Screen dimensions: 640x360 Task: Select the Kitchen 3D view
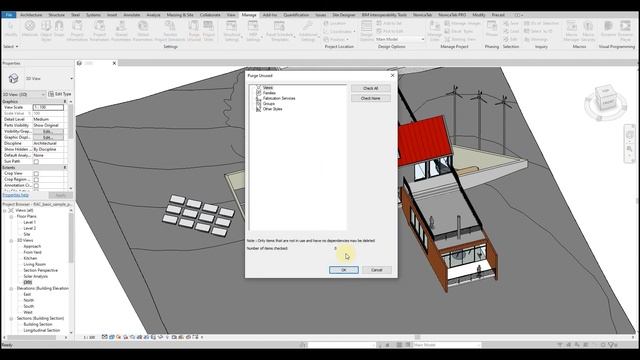click(30, 258)
